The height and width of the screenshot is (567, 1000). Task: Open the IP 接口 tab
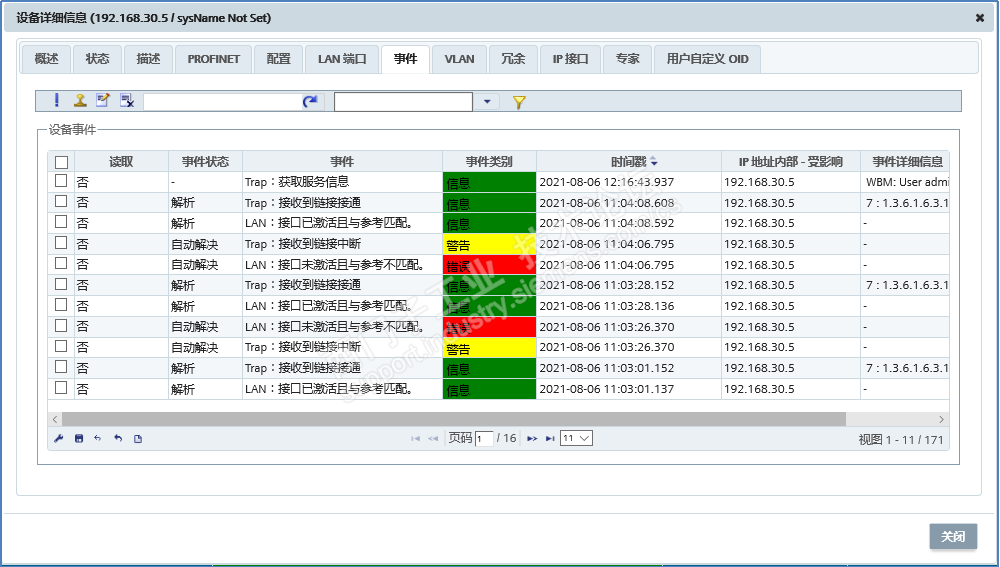(570, 59)
